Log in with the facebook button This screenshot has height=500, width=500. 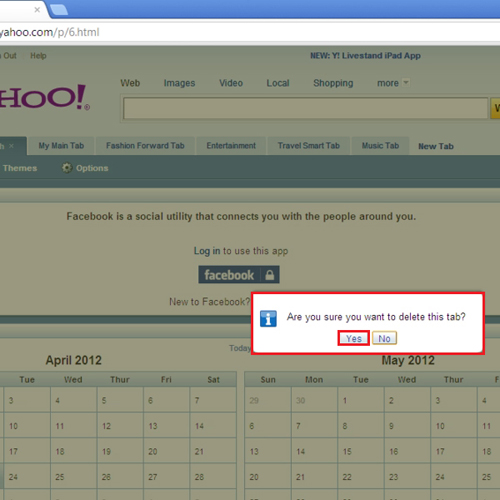239,275
